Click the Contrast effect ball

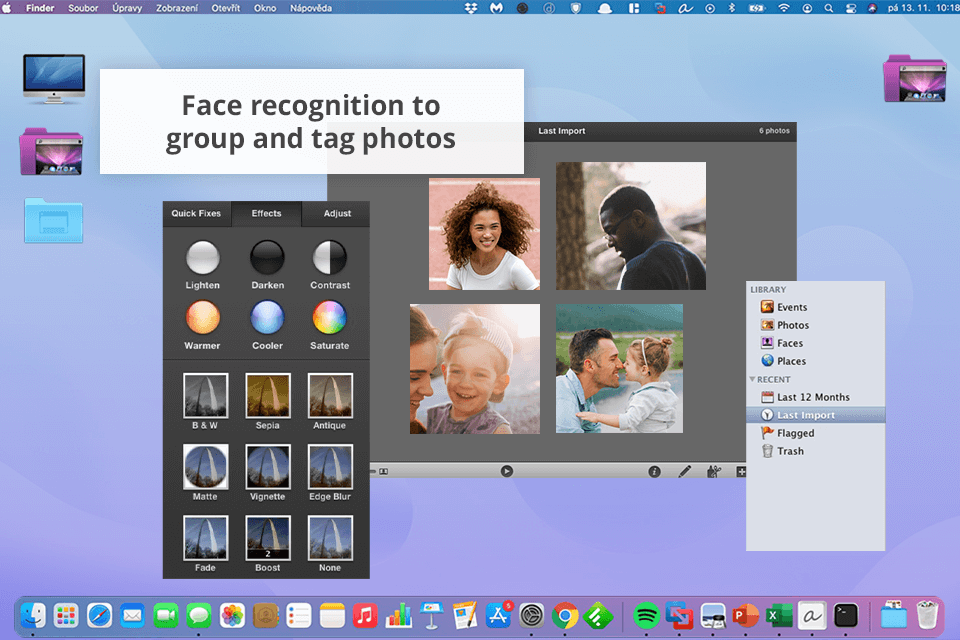click(329, 257)
